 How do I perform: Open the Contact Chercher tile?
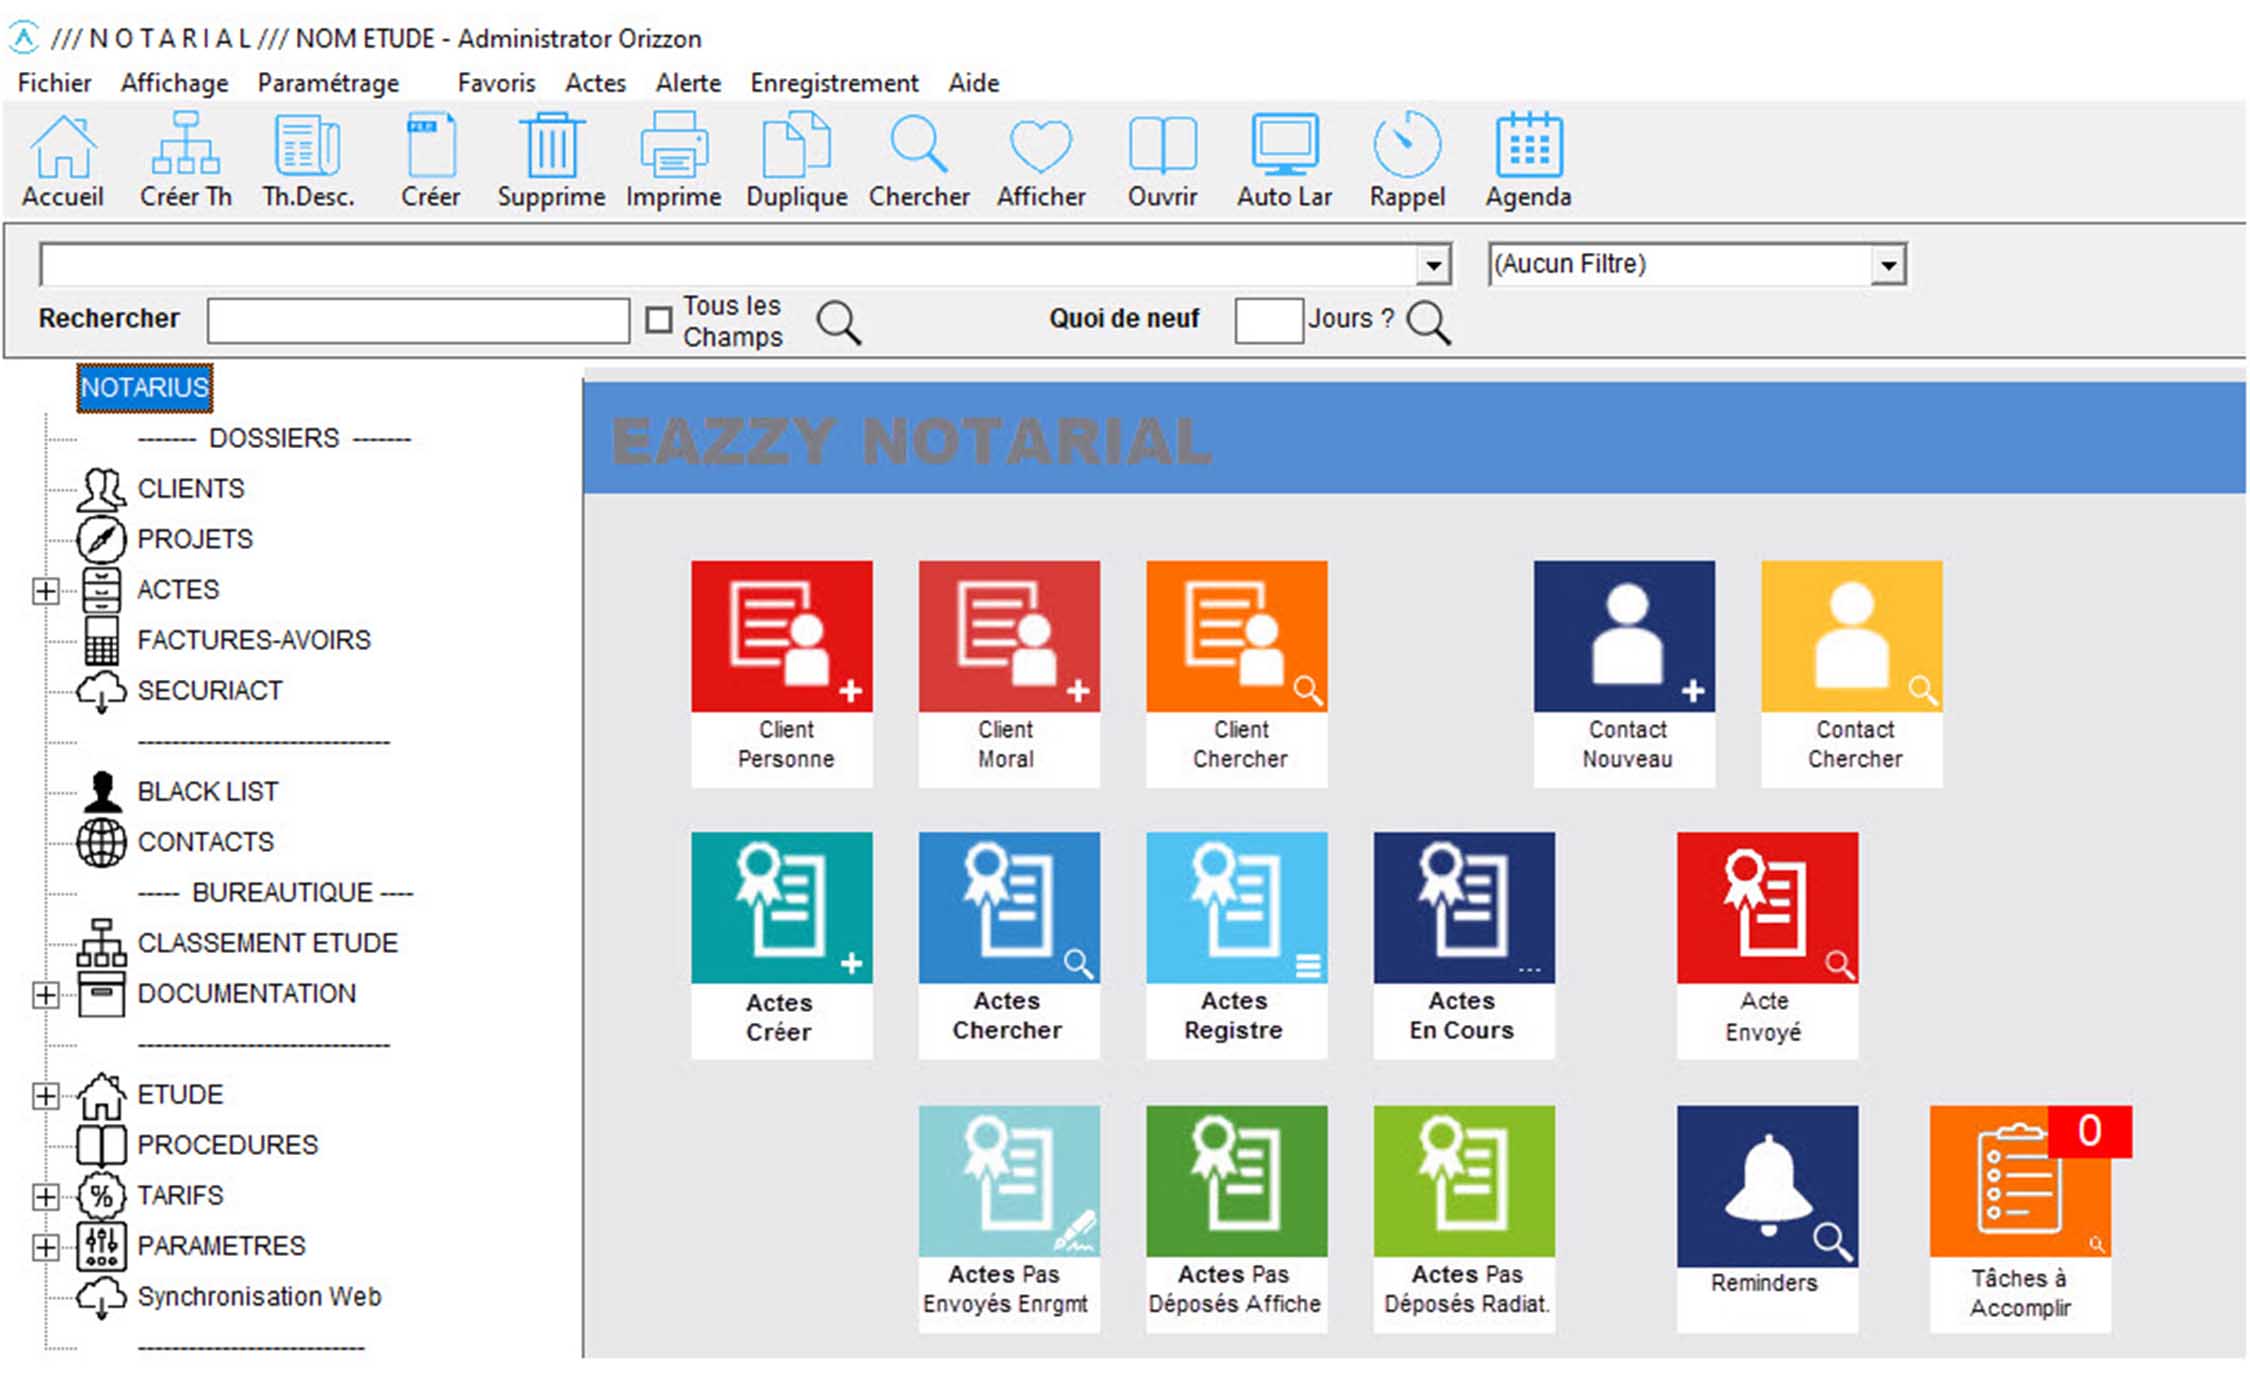(x=1852, y=673)
